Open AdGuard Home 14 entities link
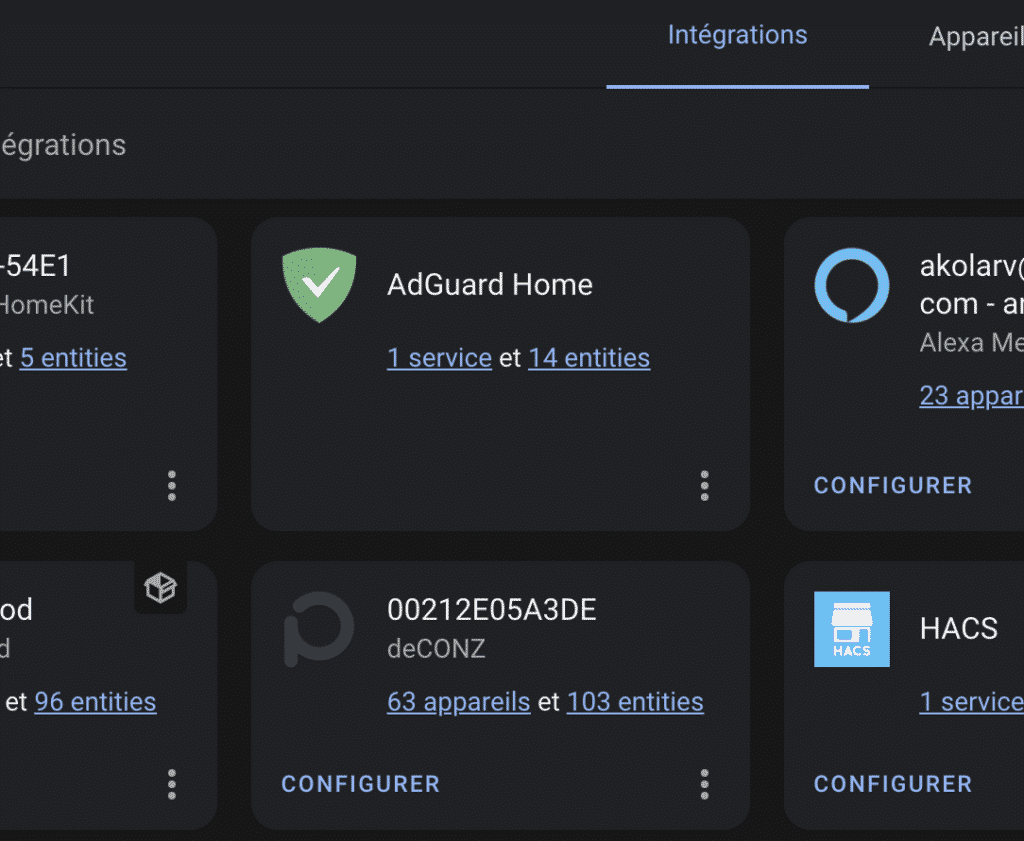The width and height of the screenshot is (1024, 841). coord(589,358)
